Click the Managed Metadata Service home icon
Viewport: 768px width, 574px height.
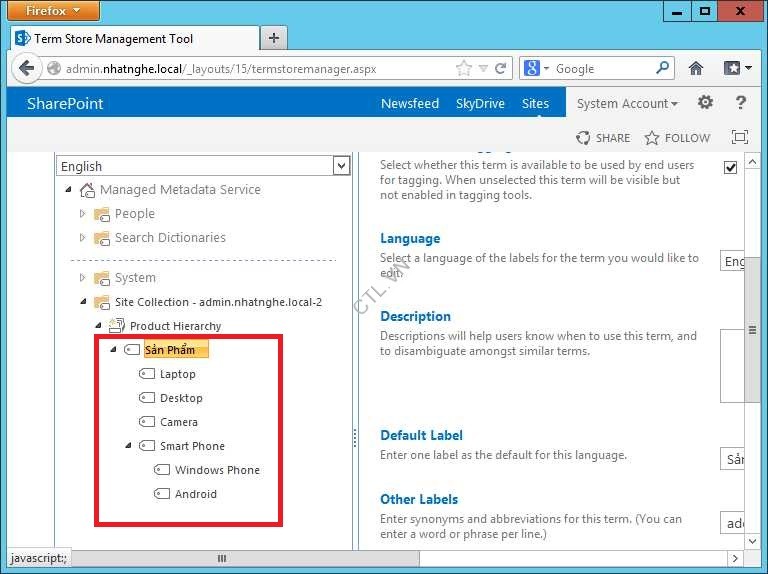(88, 190)
